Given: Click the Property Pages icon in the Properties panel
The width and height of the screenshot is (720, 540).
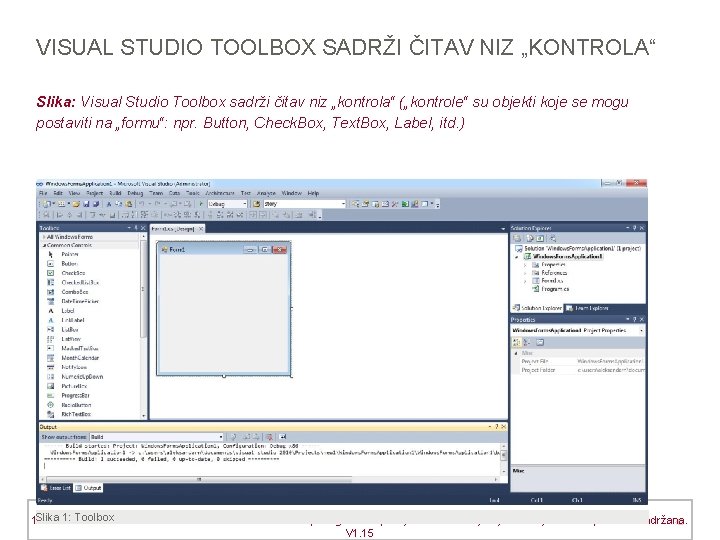Looking at the screenshot, I should pyautogui.click(x=540, y=342).
